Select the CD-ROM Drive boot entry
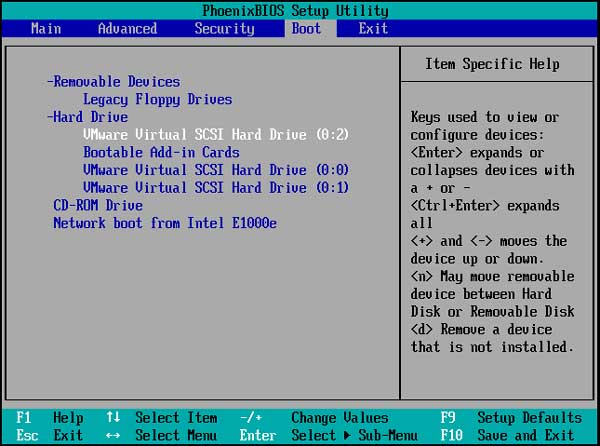 click(x=98, y=206)
